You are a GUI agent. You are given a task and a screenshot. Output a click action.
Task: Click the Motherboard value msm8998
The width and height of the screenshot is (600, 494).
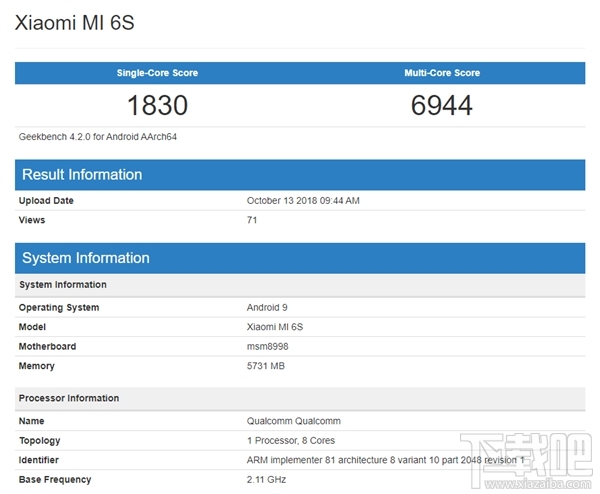point(268,347)
